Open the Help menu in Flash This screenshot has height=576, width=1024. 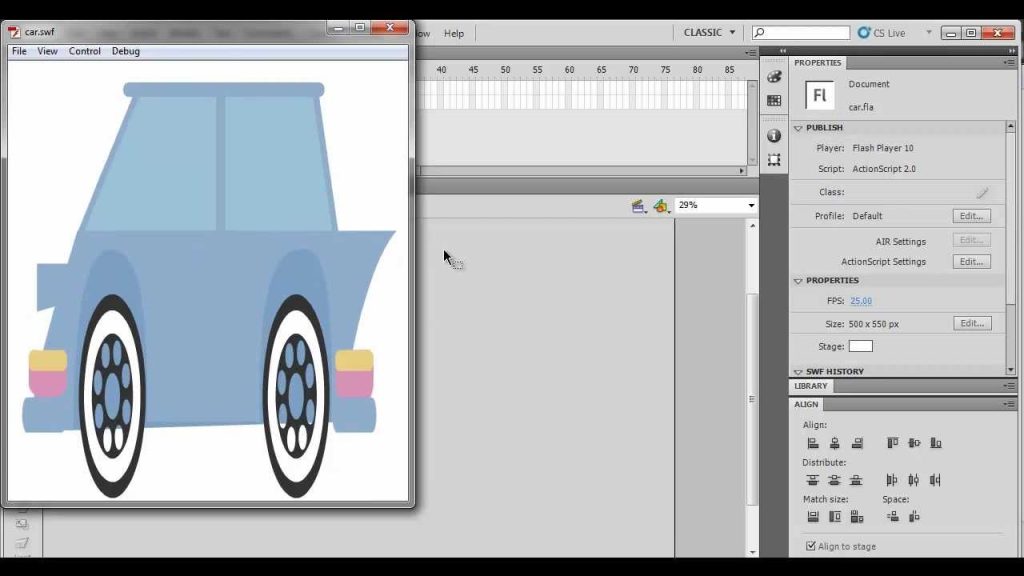pyautogui.click(x=454, y=33)
